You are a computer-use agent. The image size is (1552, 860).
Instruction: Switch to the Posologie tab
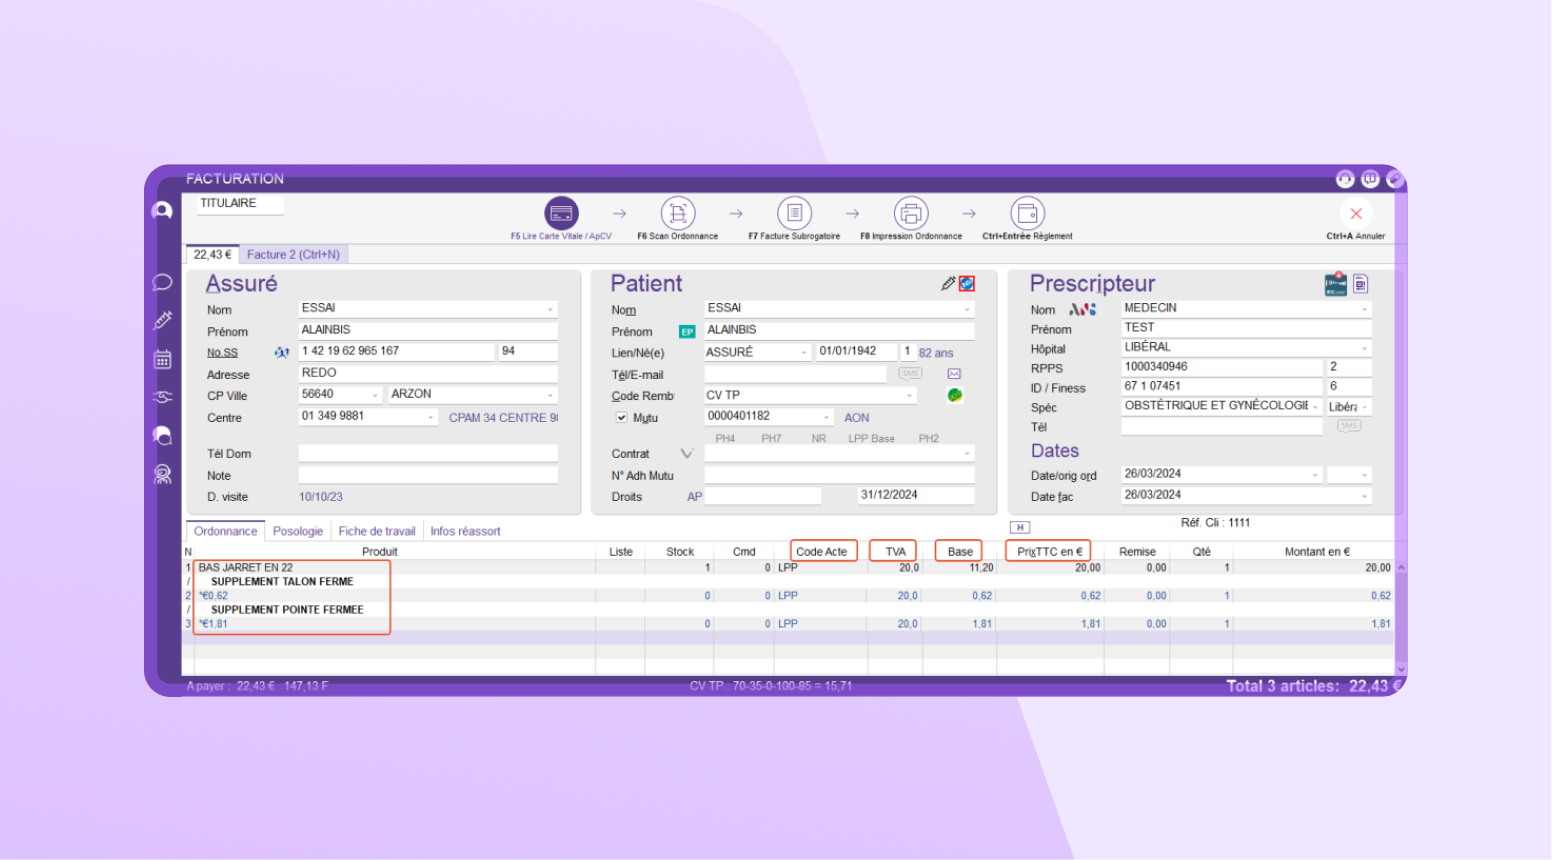[298, 531]
